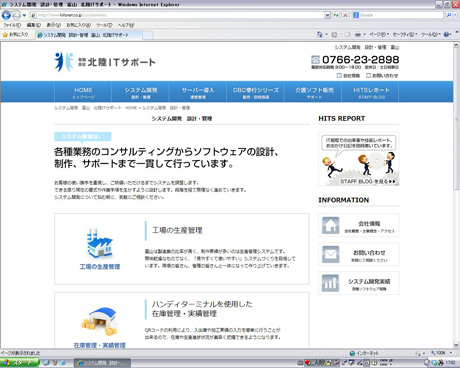Click the STAFF BLOG を見る banner
Screen dimensions: 460x368
(x=358, y=159)
